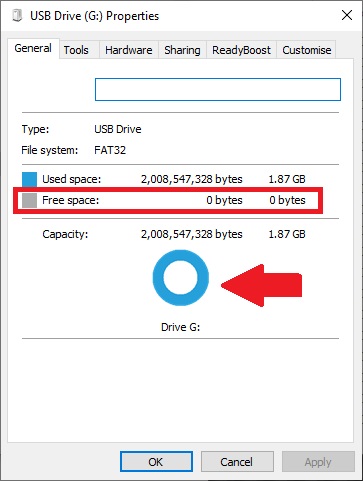Confirm with the OK button

click(x=156, y=462)
